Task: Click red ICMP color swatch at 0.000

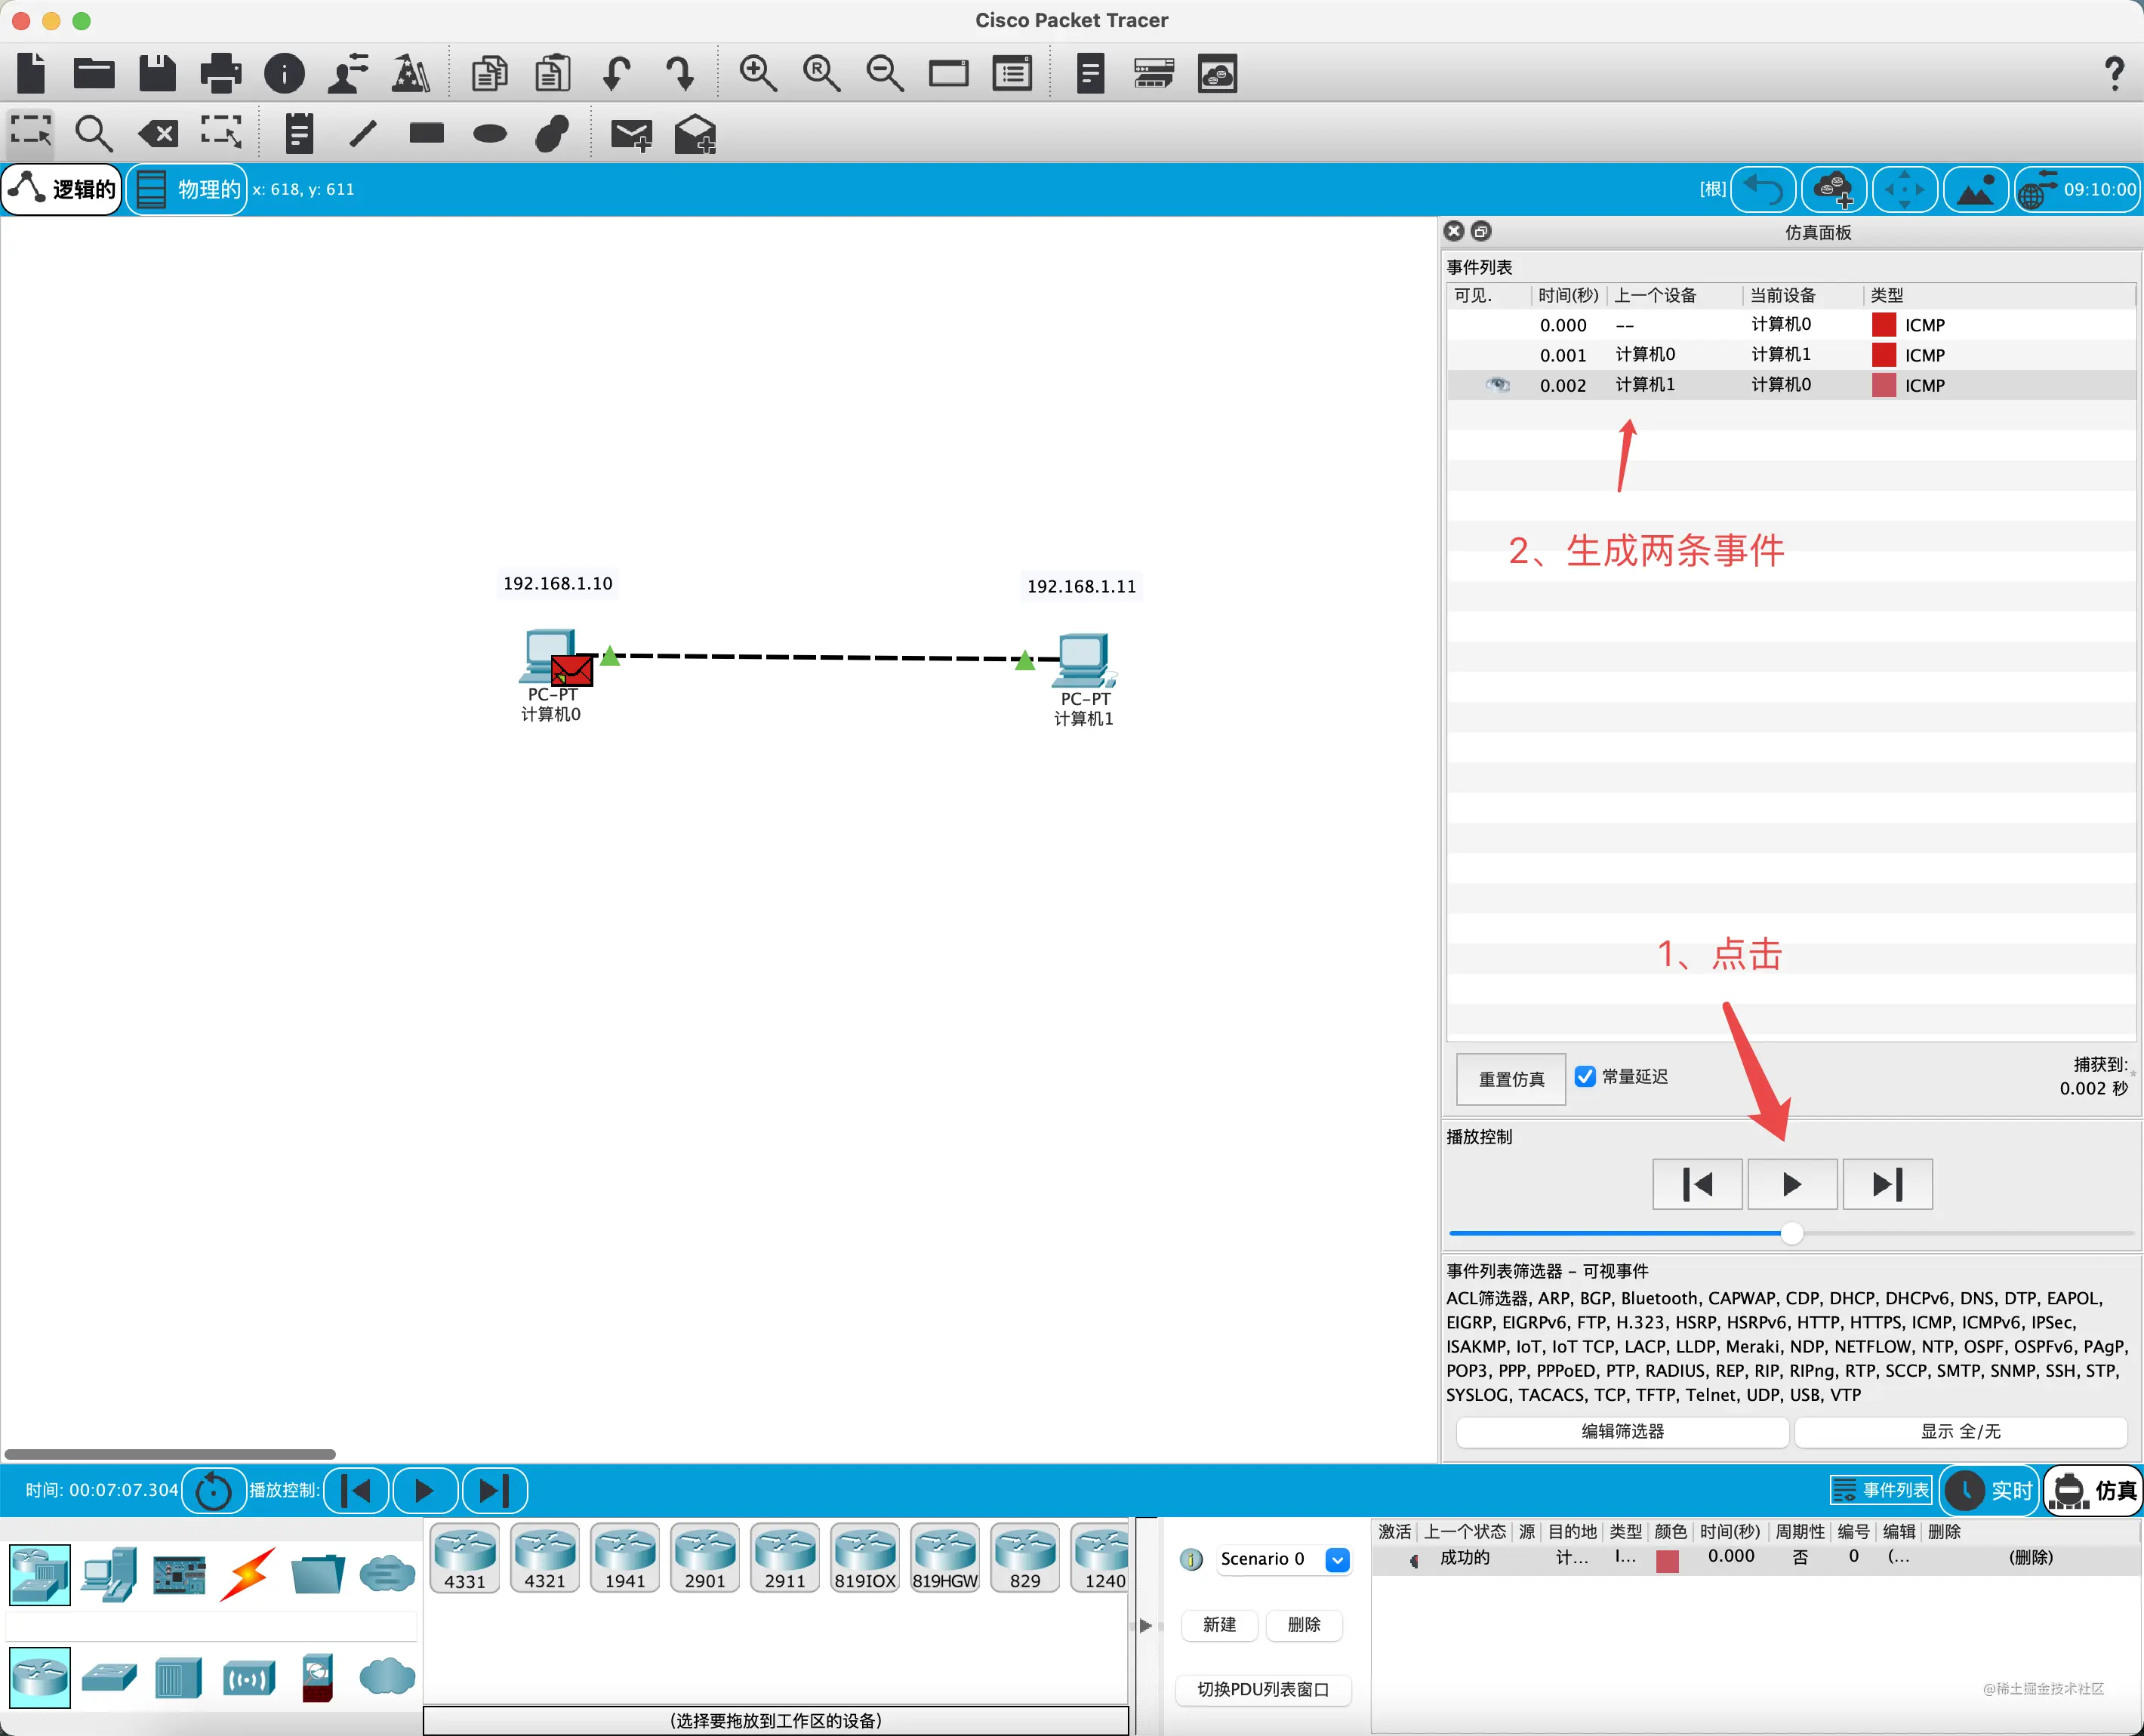Action: coord(1884,325)
